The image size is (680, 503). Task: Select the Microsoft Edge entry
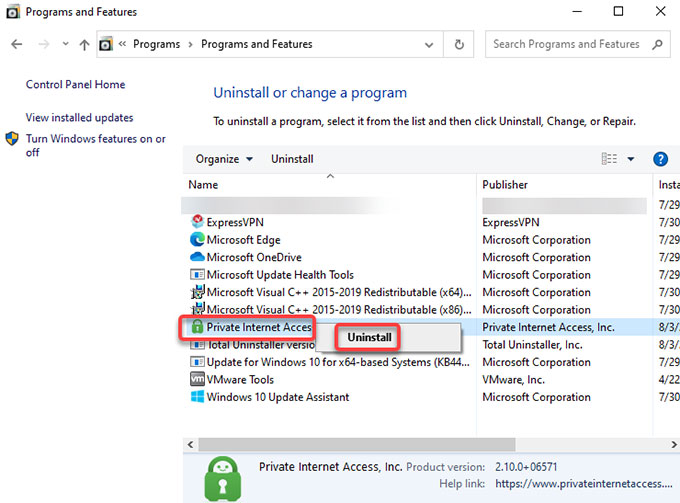point(243,240)
